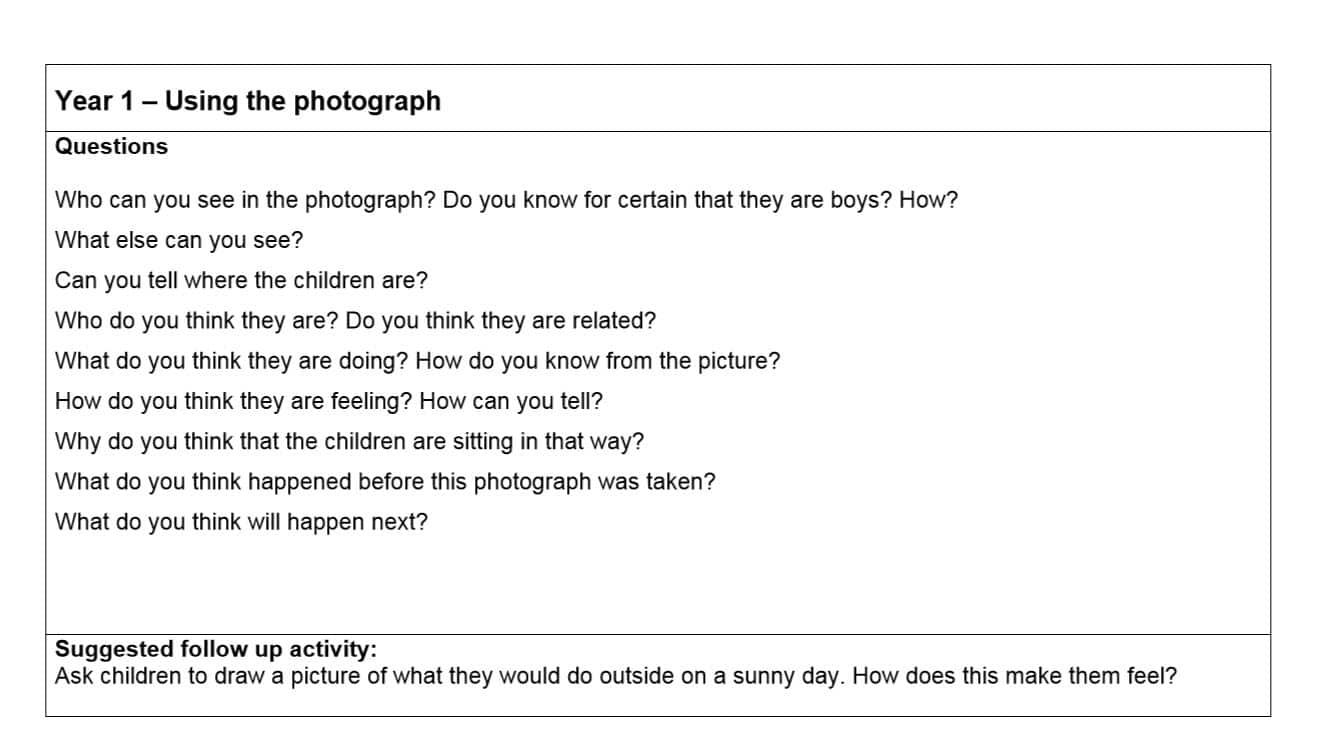
Task: Click the 'Suggested follow up activity:' label
Action: (216, 649)
